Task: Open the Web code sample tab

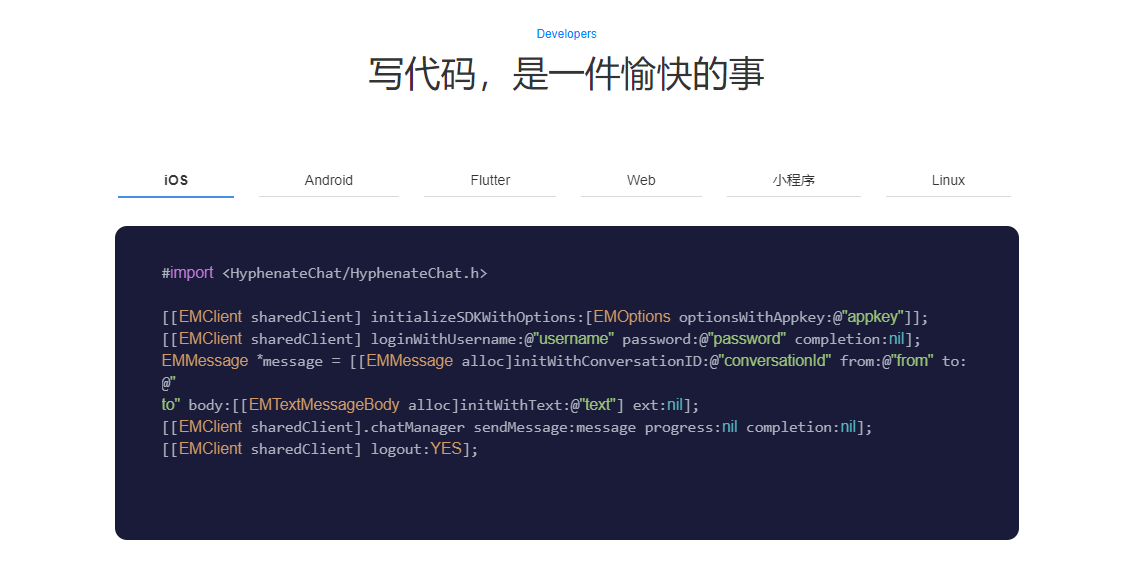Action: [641, 180]
